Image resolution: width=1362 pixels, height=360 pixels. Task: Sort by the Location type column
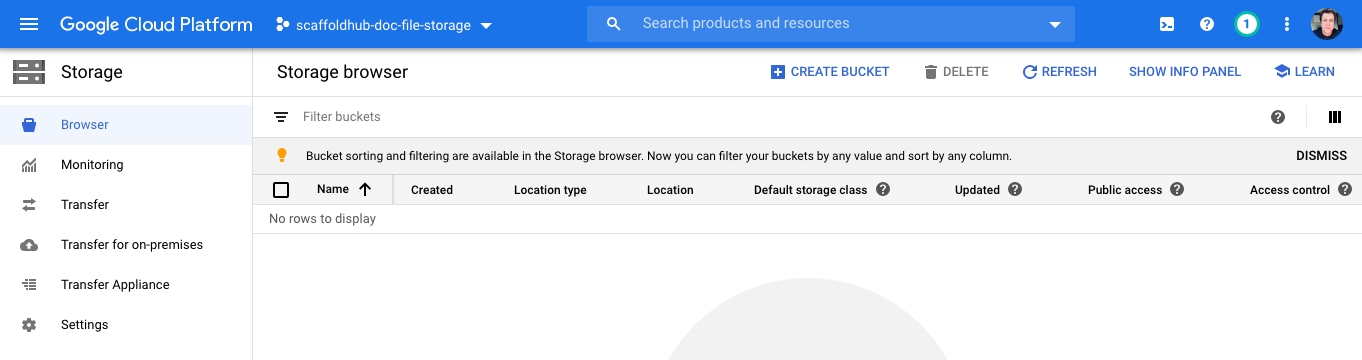(550, 190)
